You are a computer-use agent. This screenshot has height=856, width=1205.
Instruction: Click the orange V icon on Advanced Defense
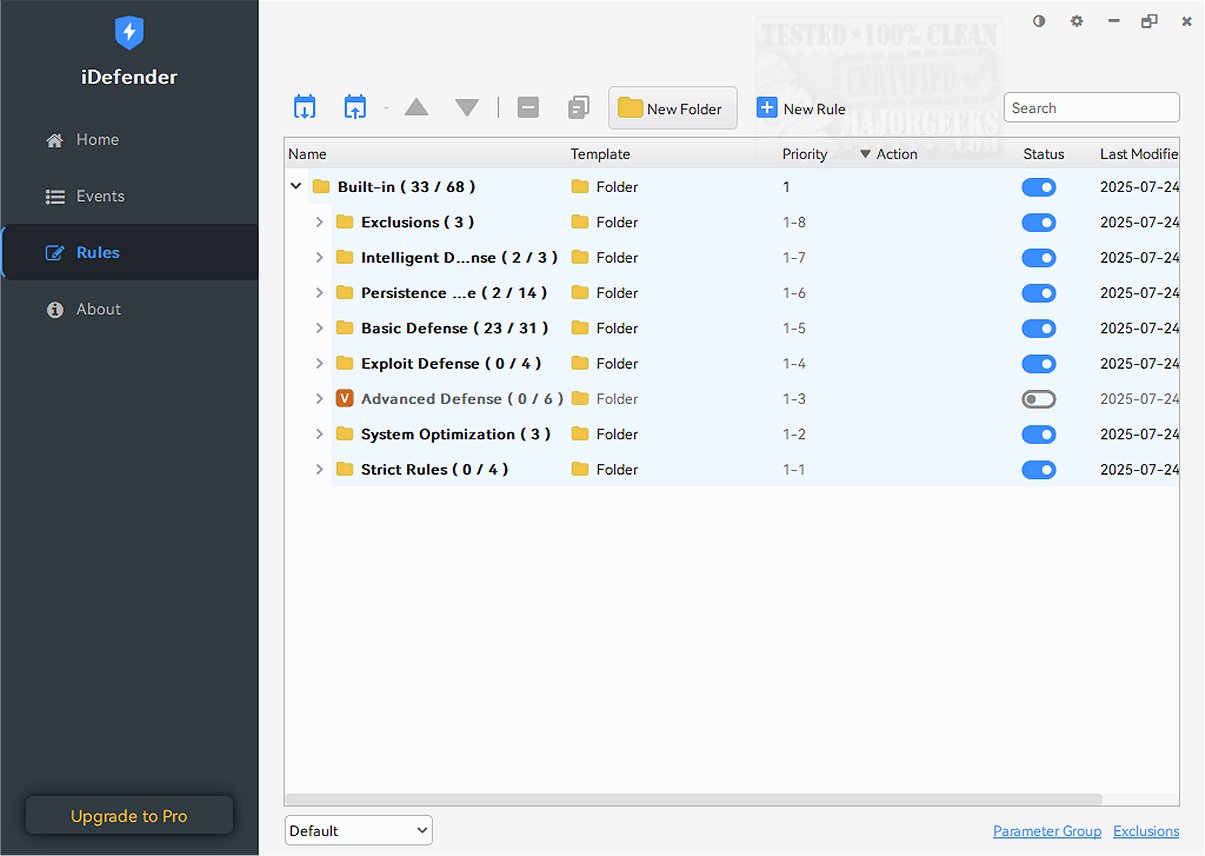tap(345, 399)
